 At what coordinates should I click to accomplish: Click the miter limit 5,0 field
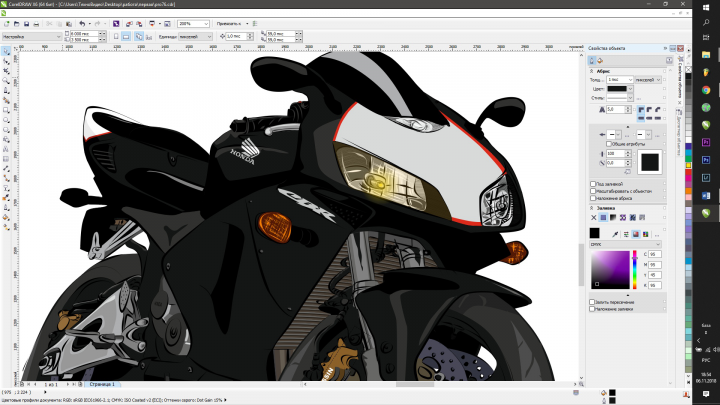pyautogui.click(x=615, y=110)
